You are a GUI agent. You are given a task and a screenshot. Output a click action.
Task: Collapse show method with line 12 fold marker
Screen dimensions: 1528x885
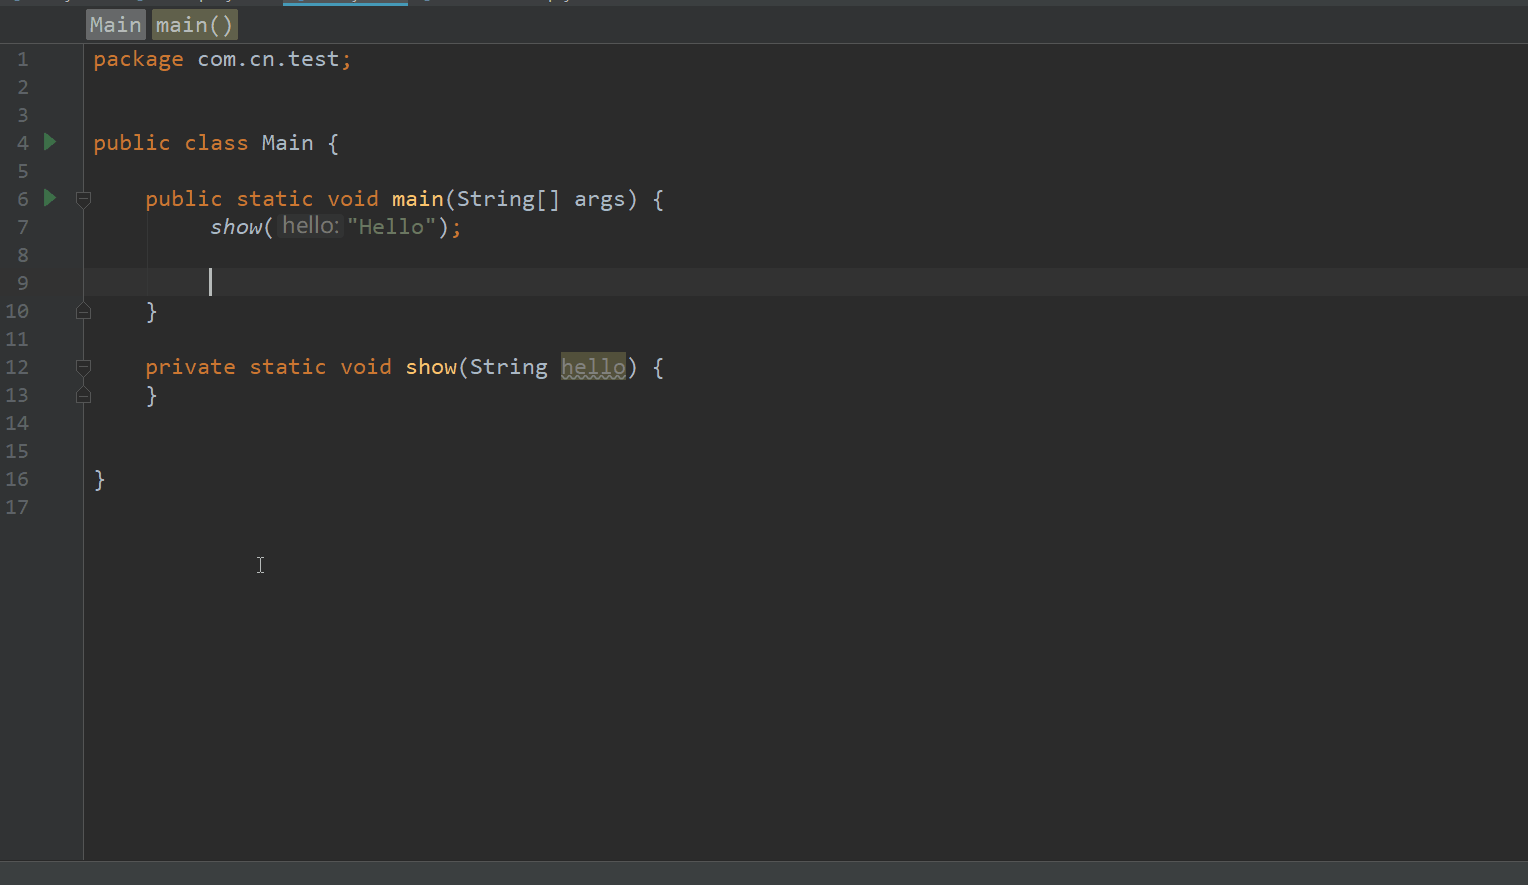pos(84,367)
